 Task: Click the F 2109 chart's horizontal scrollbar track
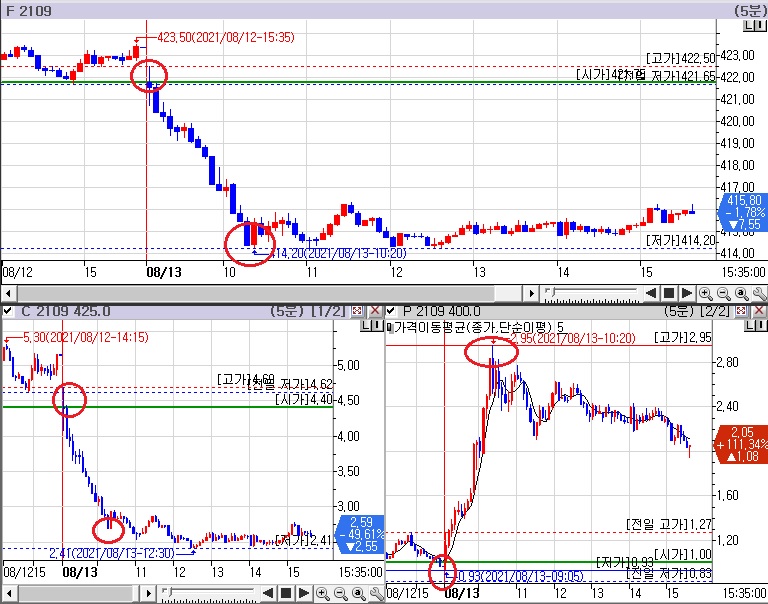coord(270,294)
